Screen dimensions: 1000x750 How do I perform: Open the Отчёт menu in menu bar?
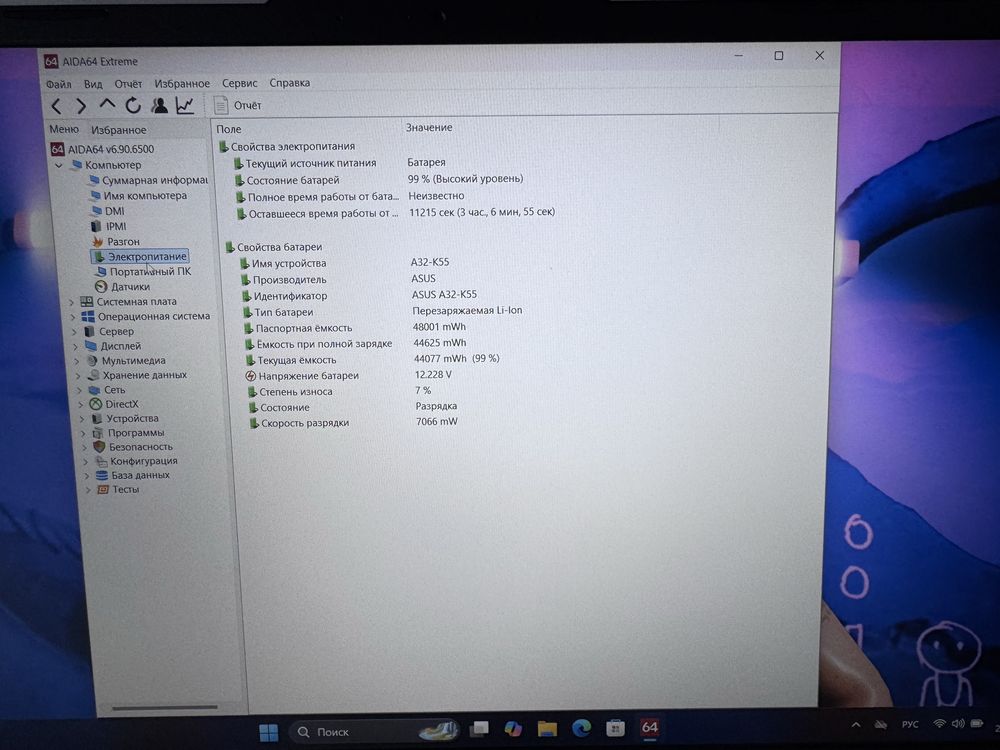(128, 84)
